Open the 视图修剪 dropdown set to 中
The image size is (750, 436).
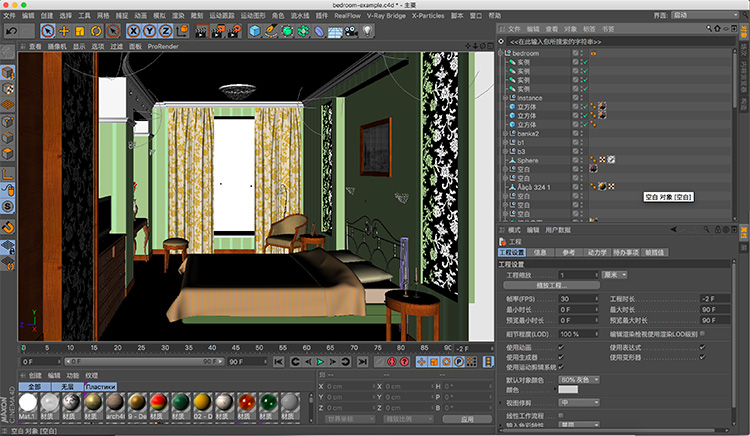579,403
